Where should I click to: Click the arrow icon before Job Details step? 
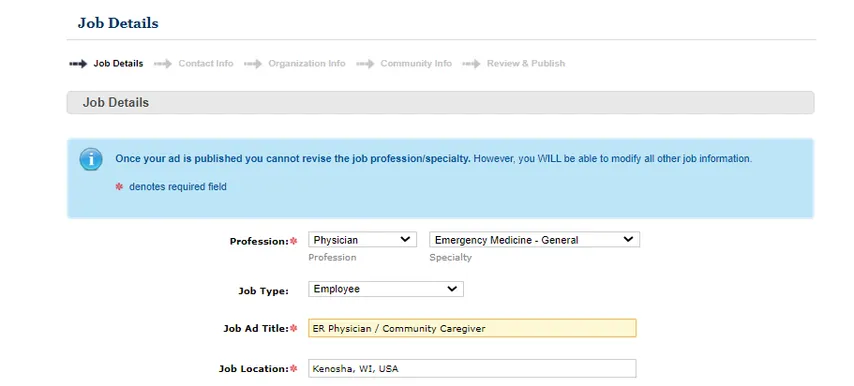tap(78, 64)
